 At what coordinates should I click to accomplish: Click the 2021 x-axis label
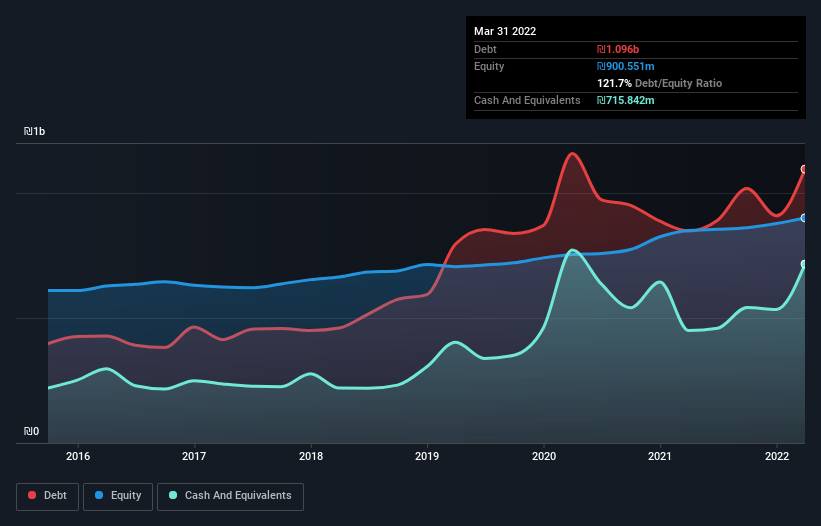[660, 456]
